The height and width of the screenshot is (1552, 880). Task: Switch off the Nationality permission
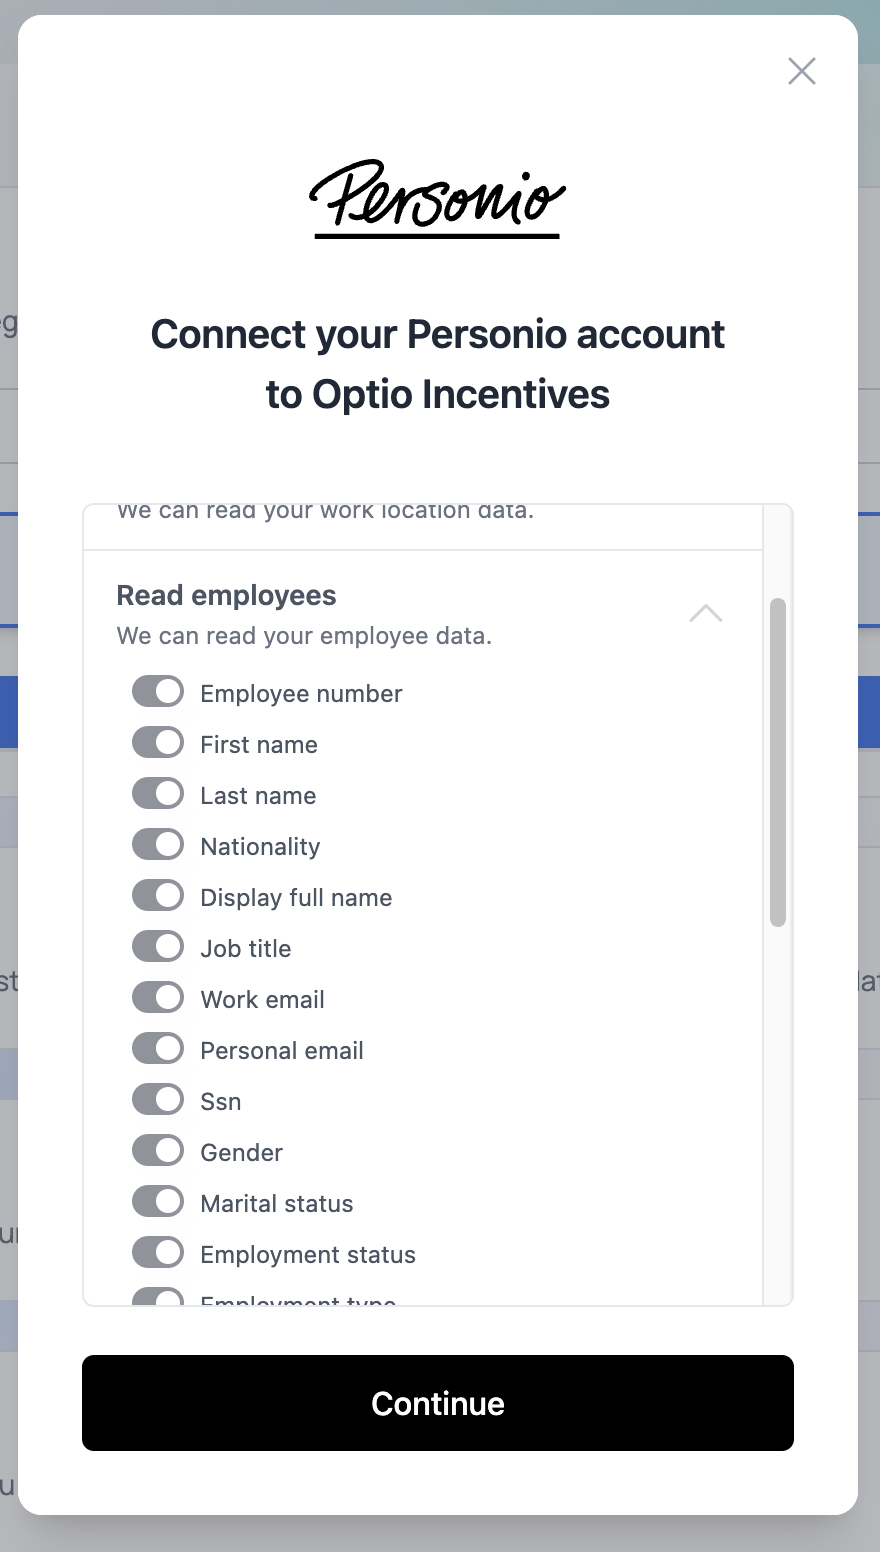pos(158,845)
